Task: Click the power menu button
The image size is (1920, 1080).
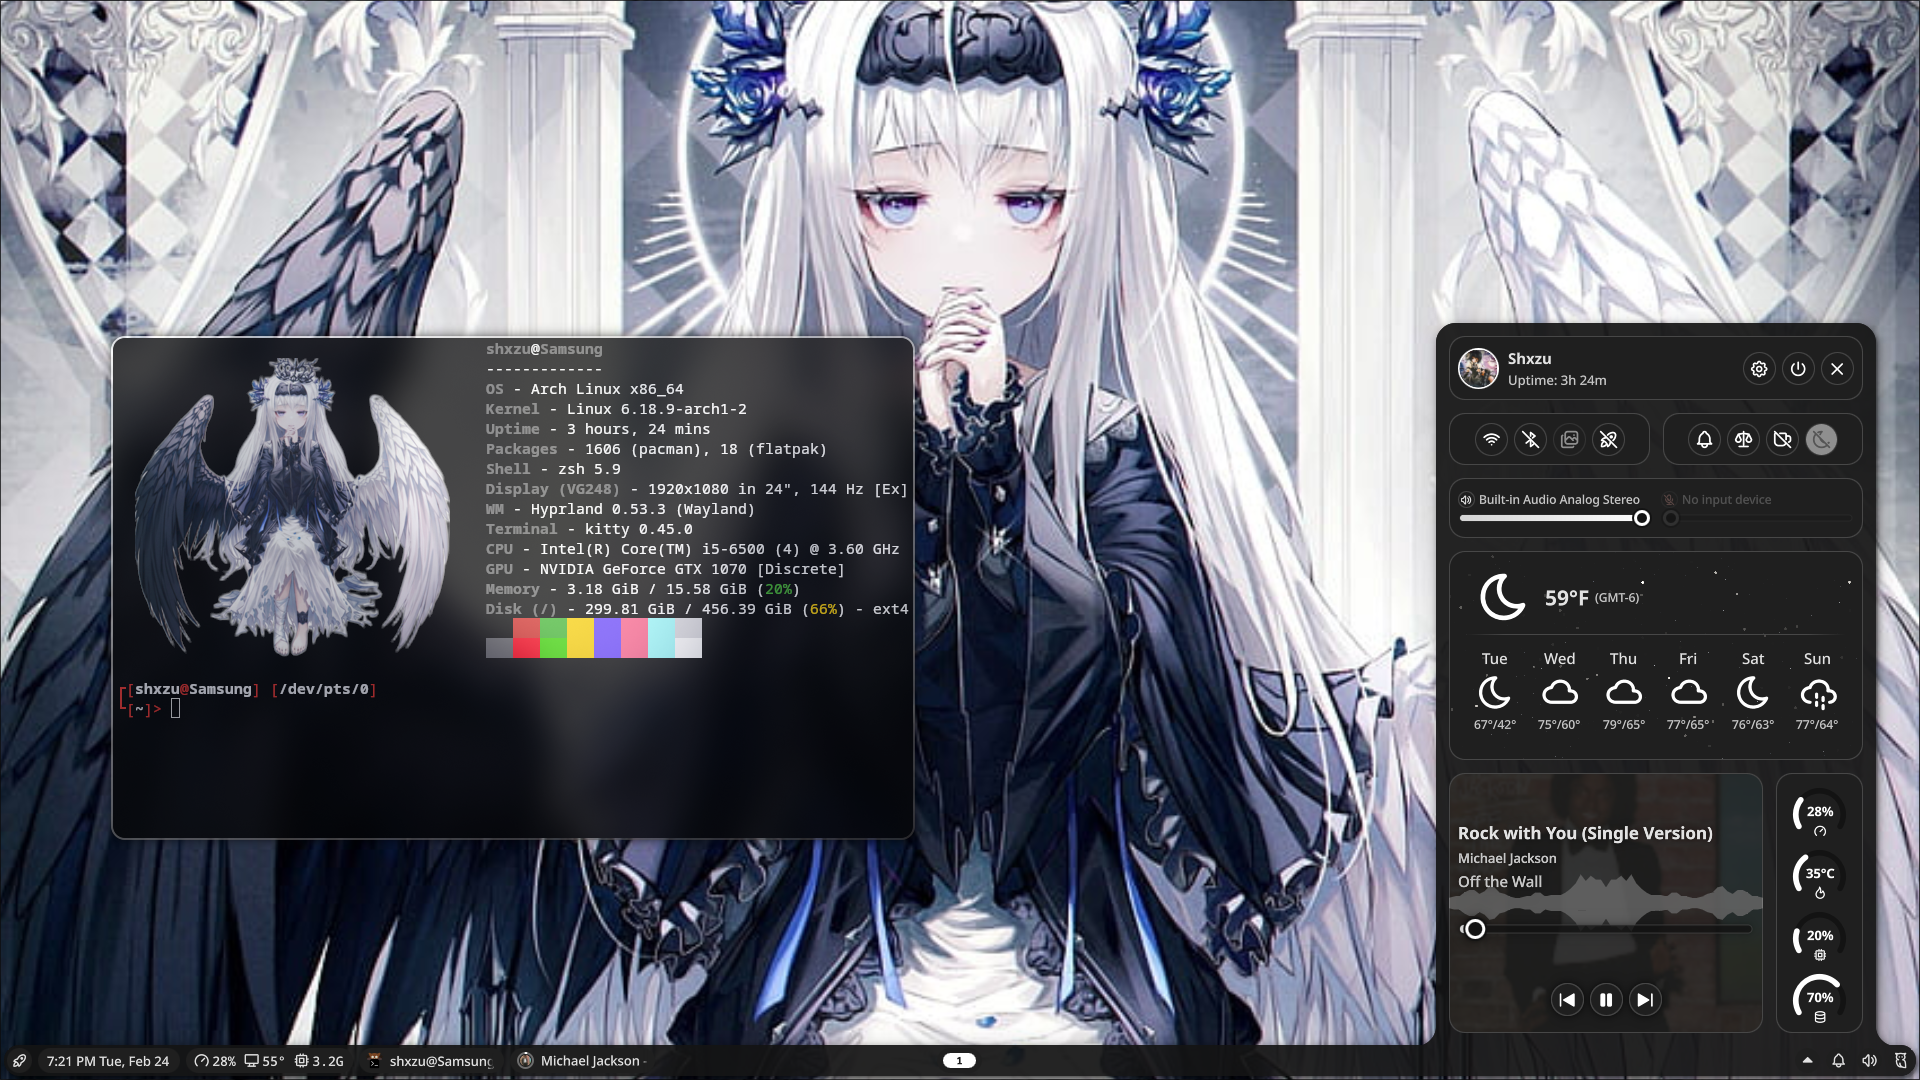Action: (1798, 369)
